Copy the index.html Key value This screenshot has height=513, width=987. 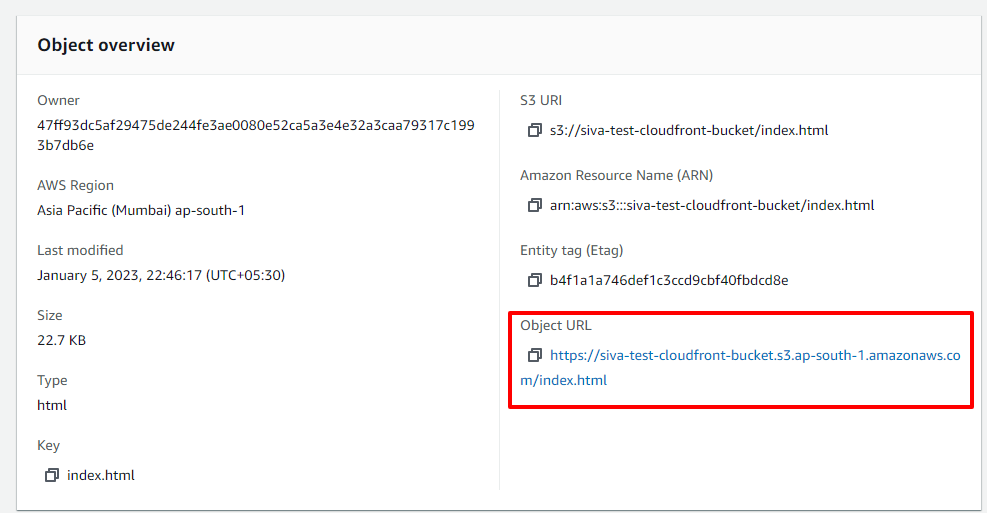52,475
